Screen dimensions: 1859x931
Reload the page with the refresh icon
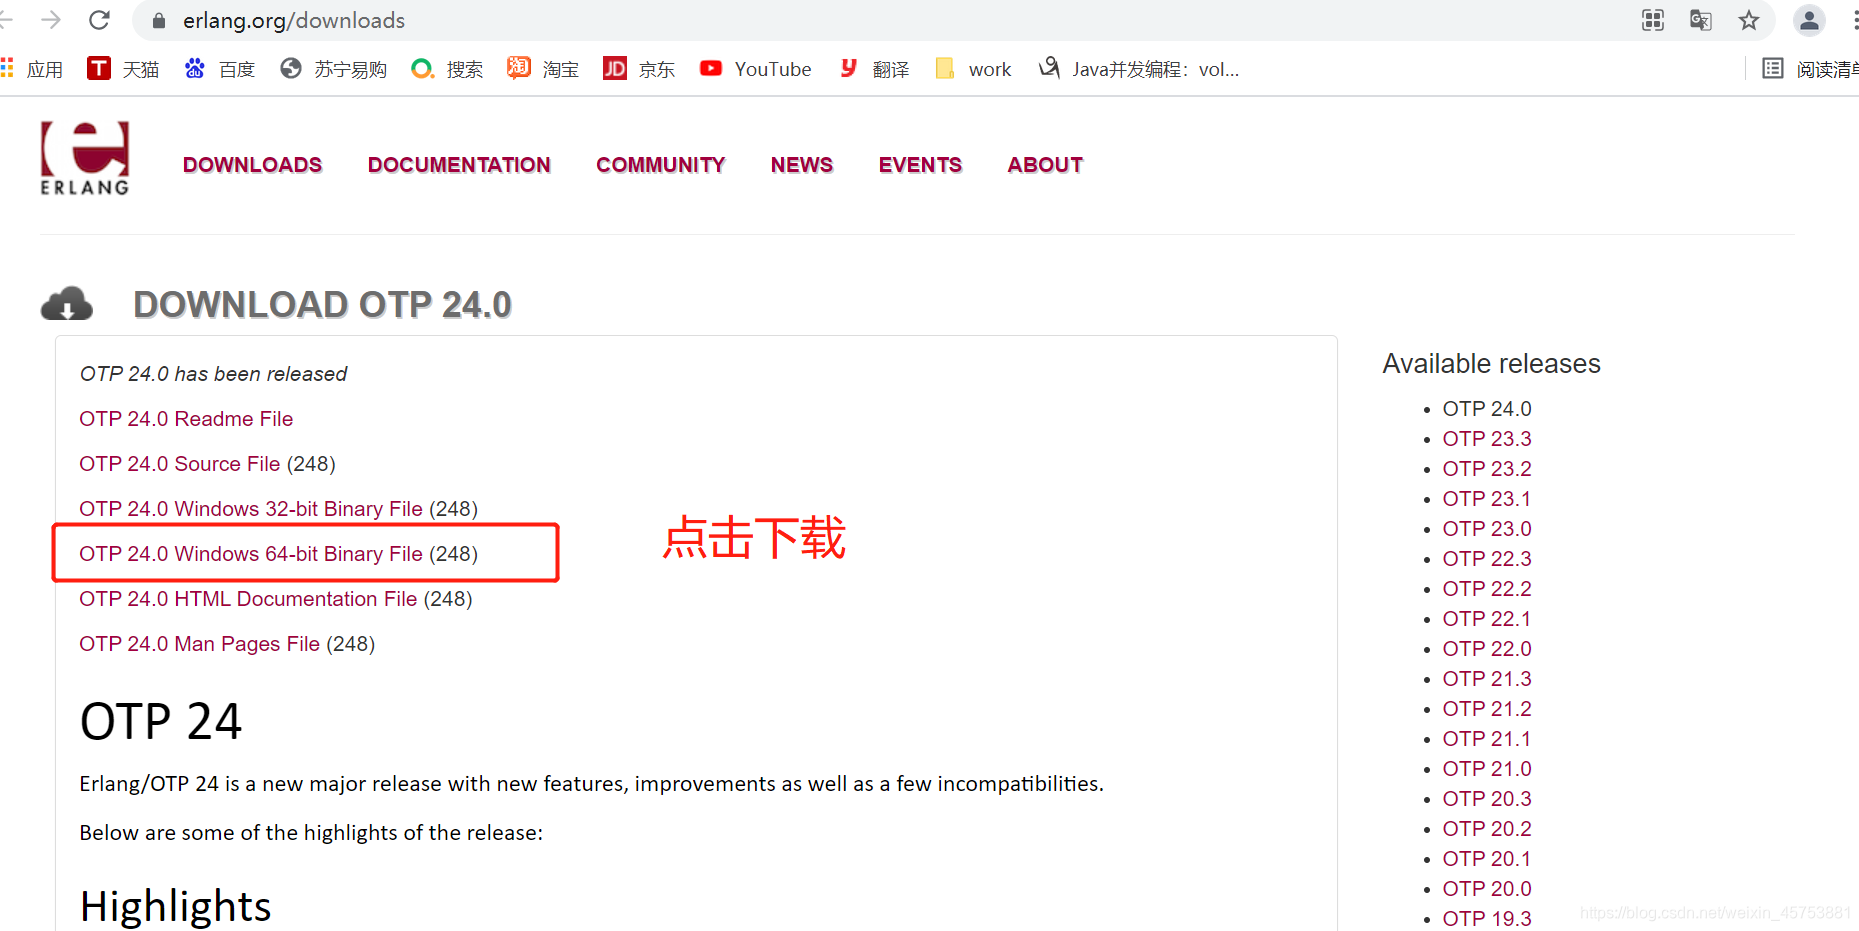click(99, 20)
